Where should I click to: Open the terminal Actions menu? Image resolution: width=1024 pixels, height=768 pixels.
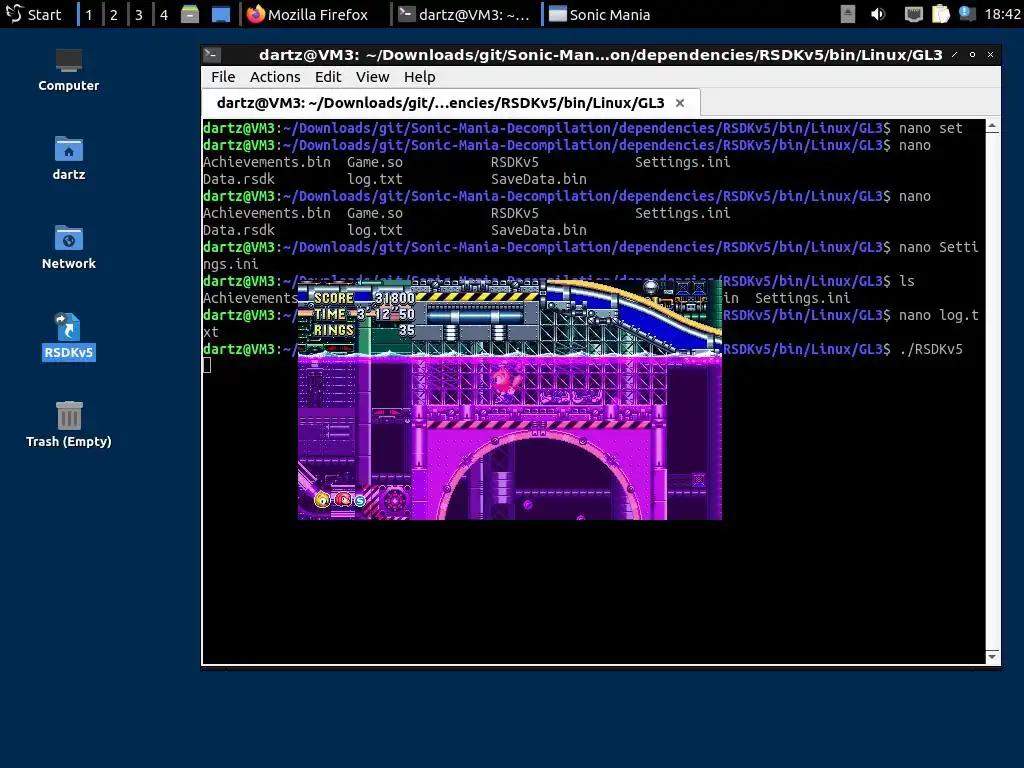pos(275,77)
